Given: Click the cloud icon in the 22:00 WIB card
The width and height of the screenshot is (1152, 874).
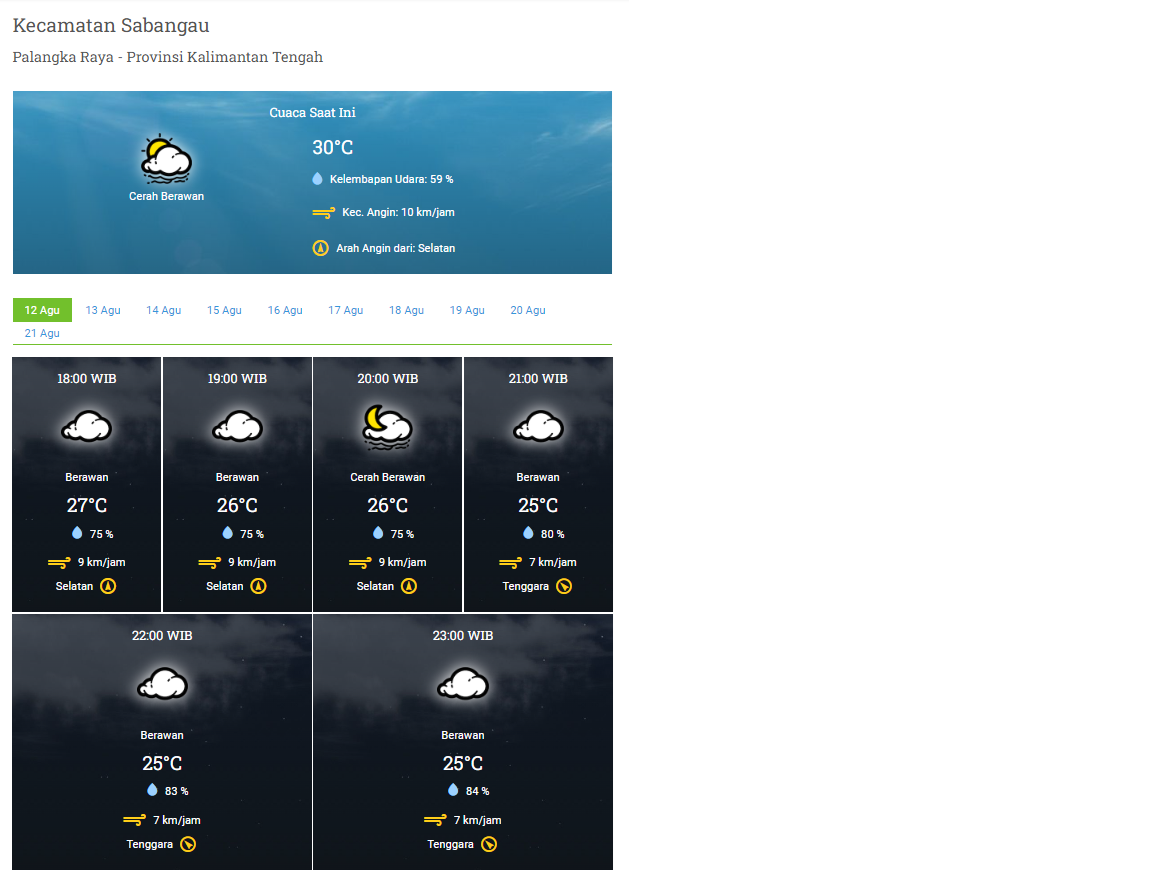Looking at the screenshot, I should pyautogui.click(x=162, y=684).
